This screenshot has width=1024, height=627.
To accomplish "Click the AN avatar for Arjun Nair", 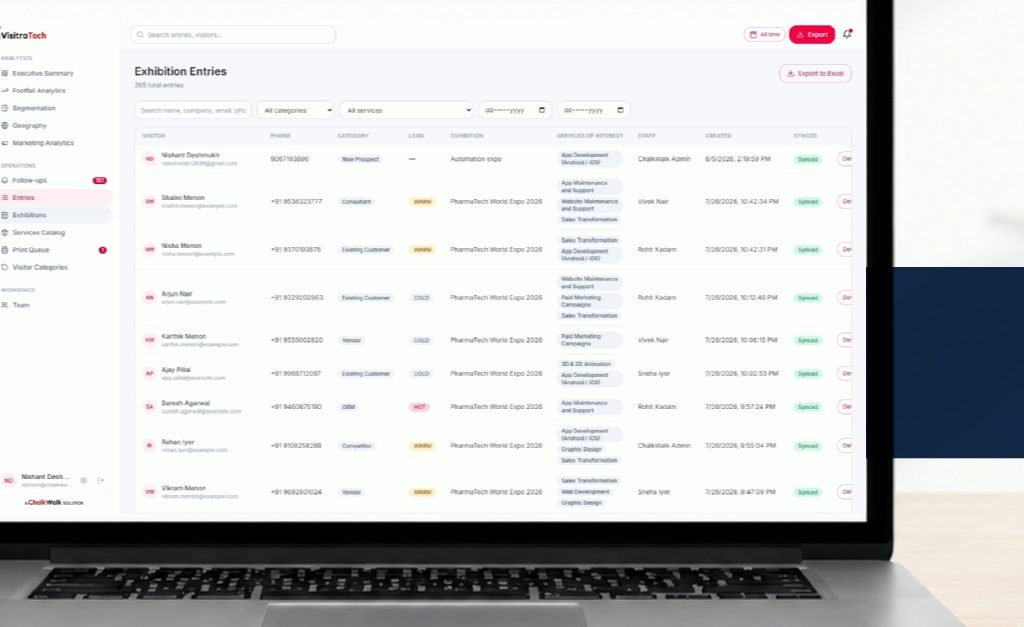I will [150, 298].
